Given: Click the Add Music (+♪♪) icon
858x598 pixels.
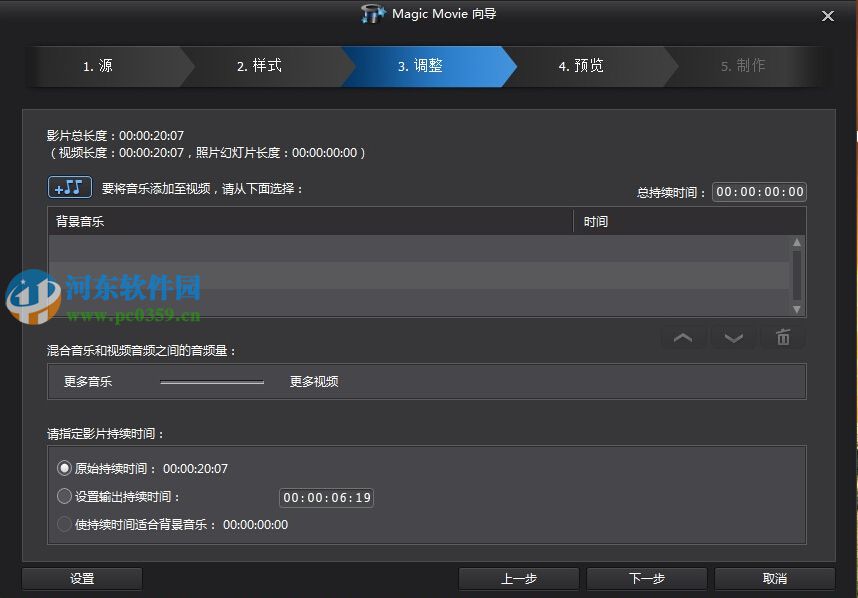Looking at the screenshot, I should [x=69, y=187].
